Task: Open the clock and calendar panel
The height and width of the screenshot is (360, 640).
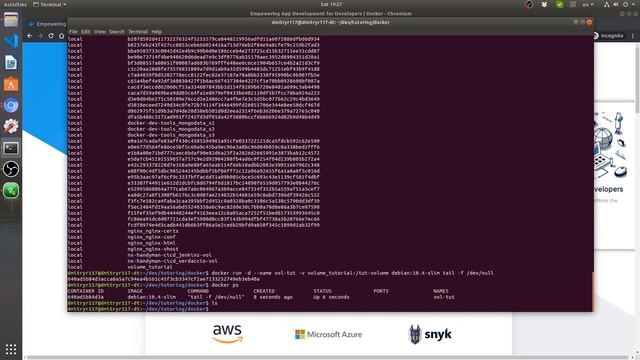Action: click(331, 4)
